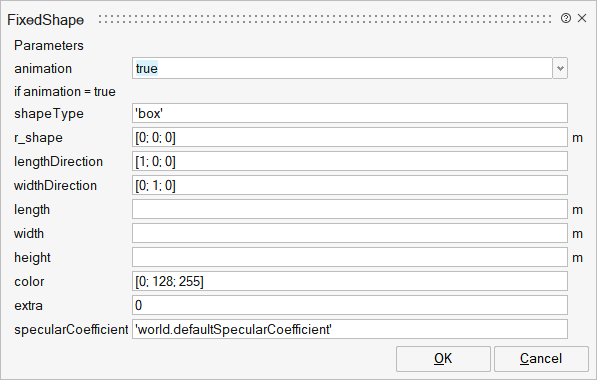The image size is (597, 380).
Task: Click the empty width field
Action: pos(350,233)
